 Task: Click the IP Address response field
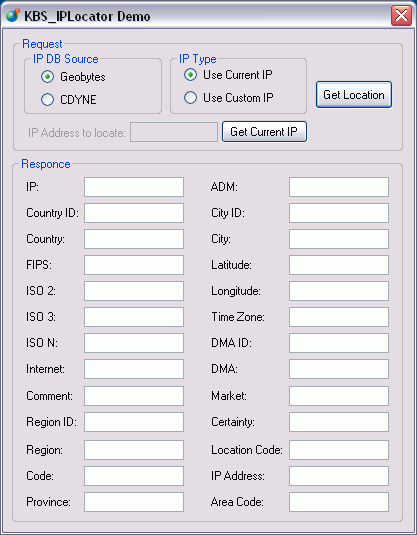[x=339, y=476]
